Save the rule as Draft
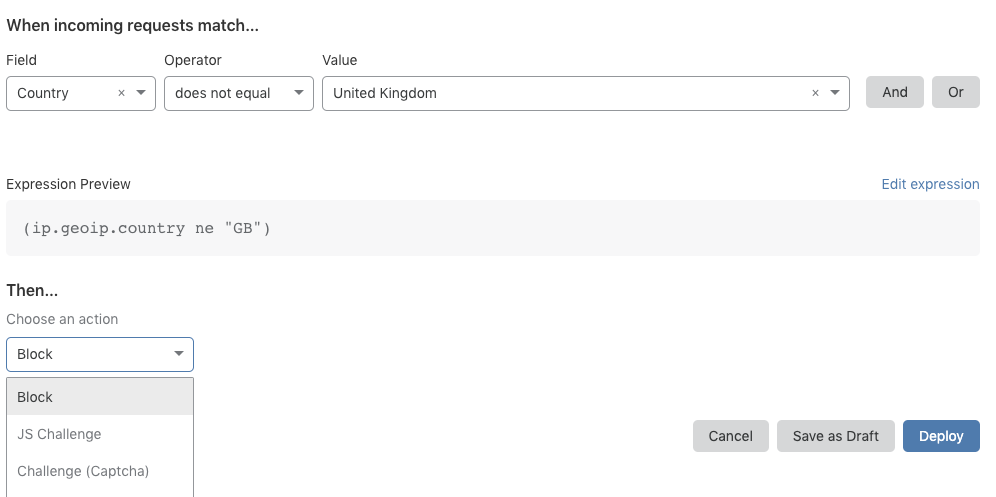Image resolution: width=996 pixels, height=497 pixels. (835, 436)
